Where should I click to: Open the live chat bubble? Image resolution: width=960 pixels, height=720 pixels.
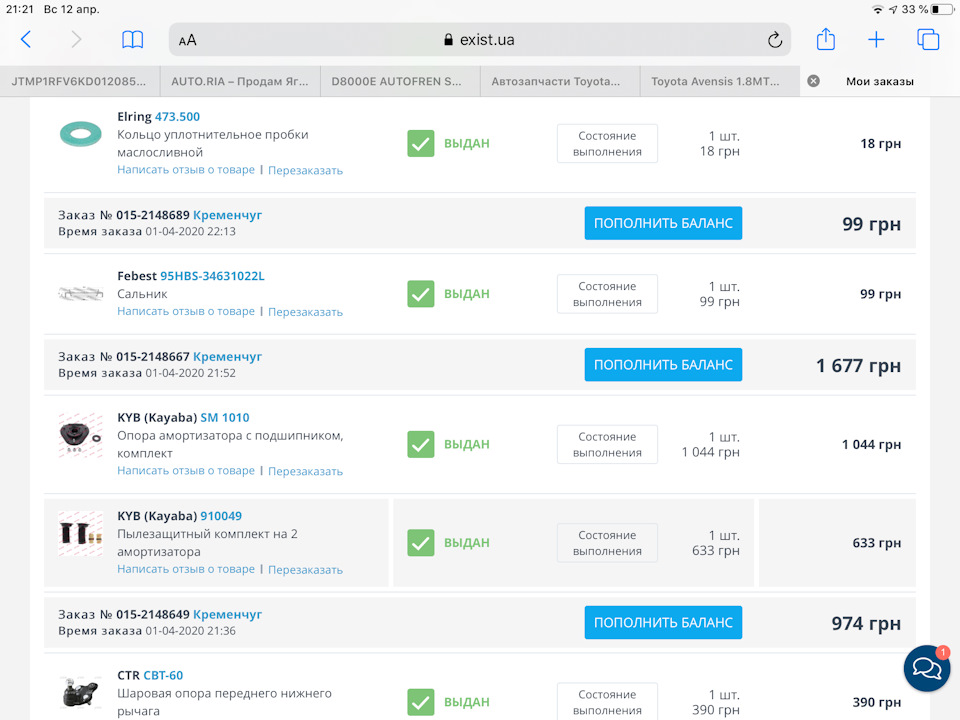click(927, 668)
